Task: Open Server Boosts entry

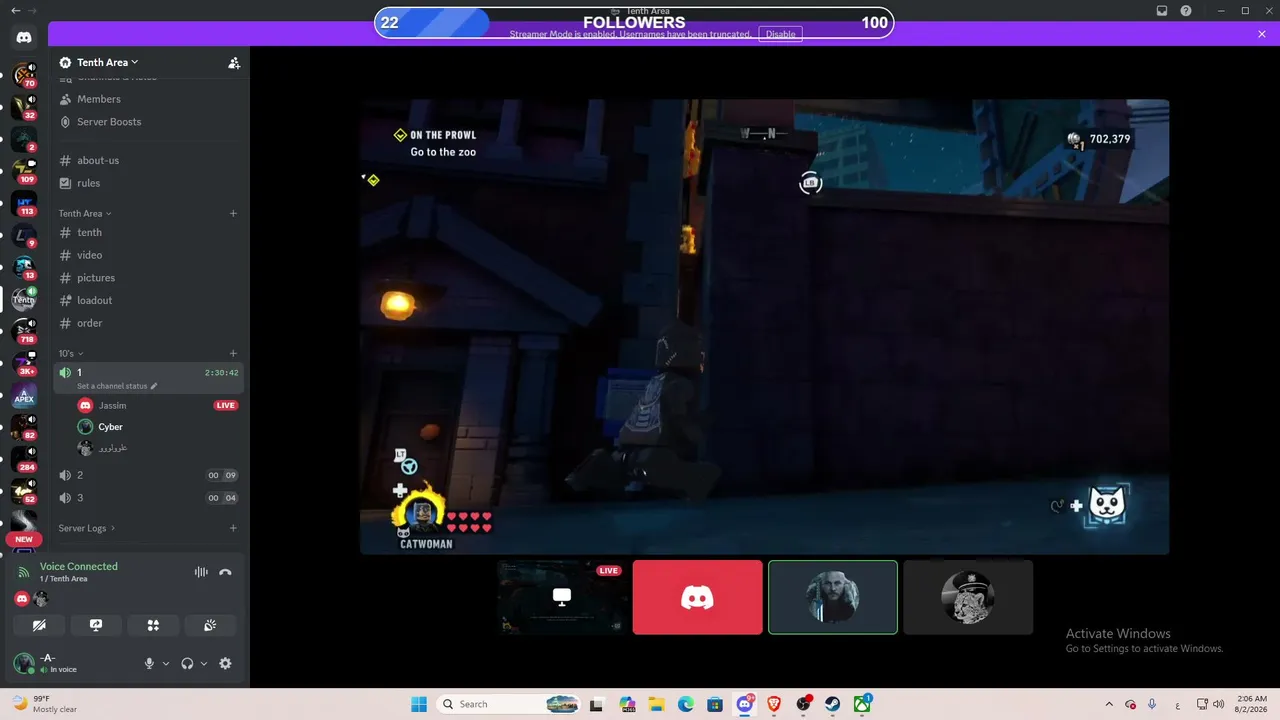Action: click(148, 122)
